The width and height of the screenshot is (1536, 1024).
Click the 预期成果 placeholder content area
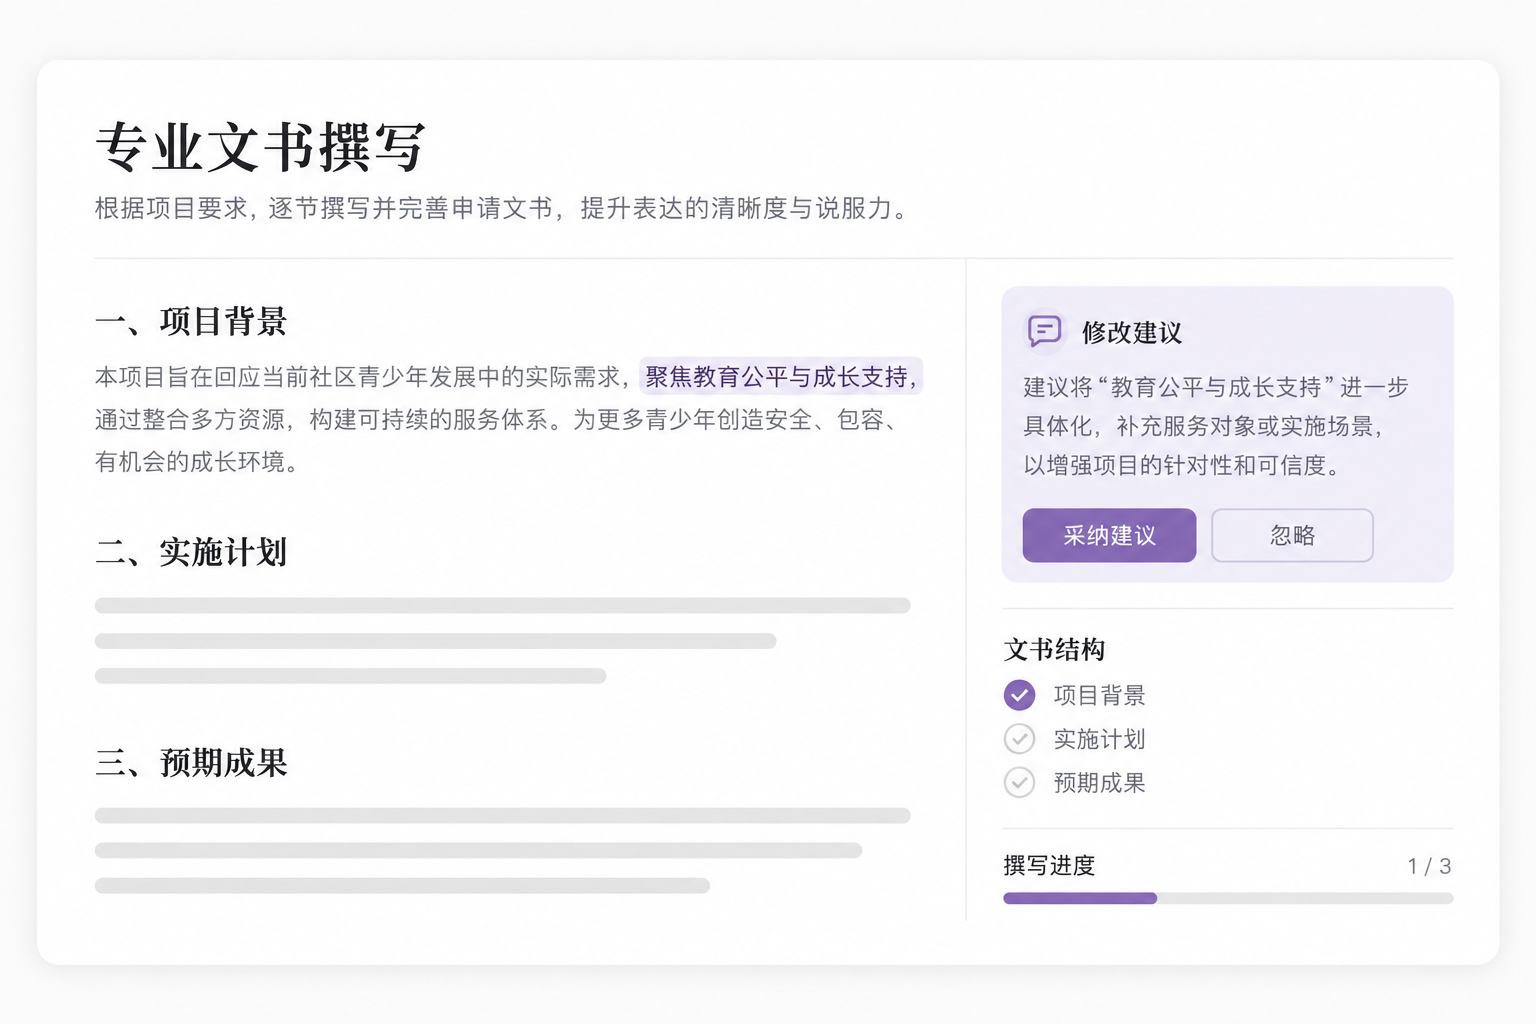tap(502, 850)
